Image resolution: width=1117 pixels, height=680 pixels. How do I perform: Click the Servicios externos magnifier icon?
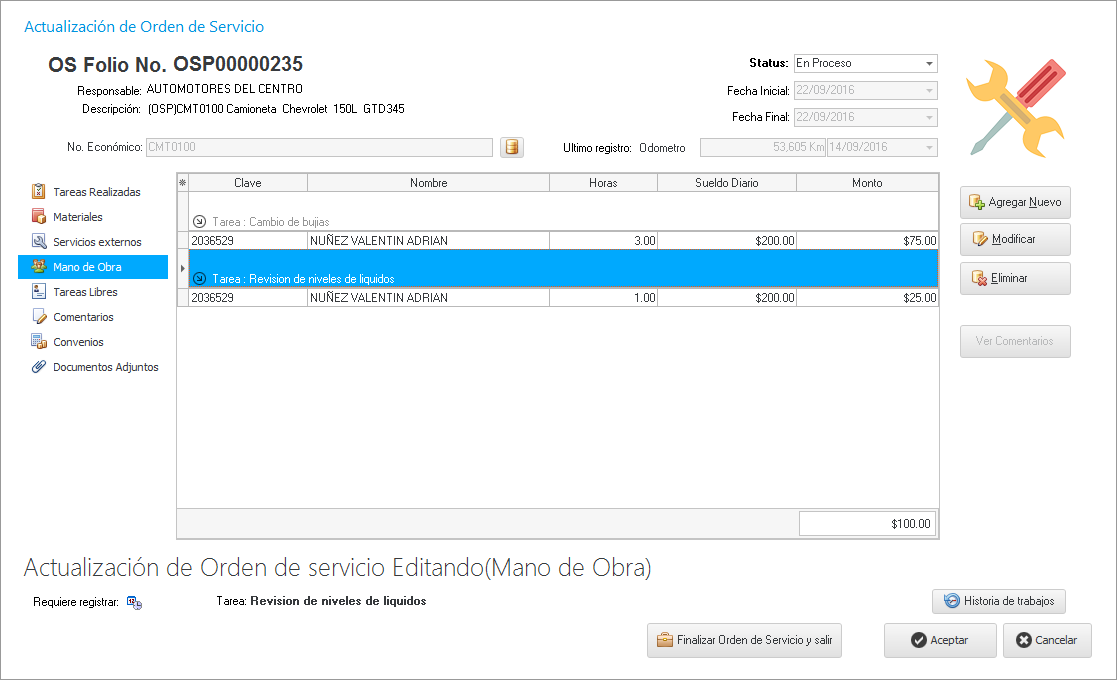click(39, 242)
